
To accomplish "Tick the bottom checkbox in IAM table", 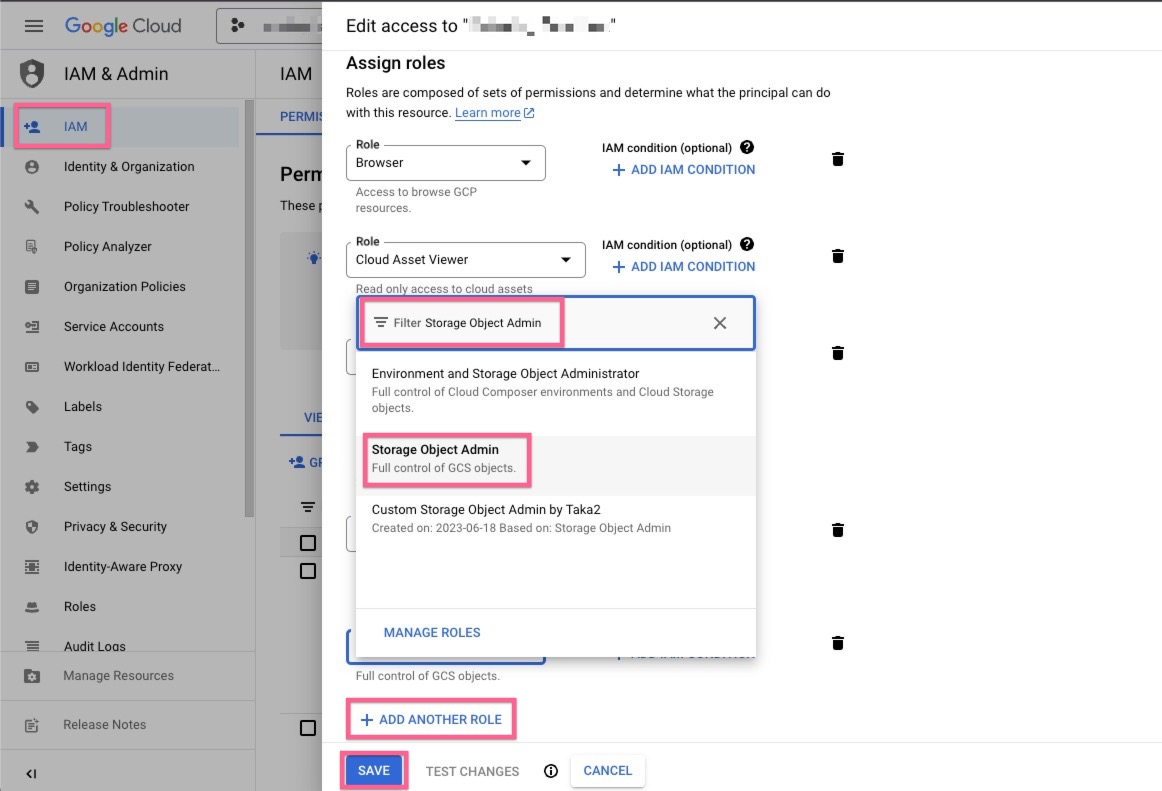I will click(x=308, y=728).
